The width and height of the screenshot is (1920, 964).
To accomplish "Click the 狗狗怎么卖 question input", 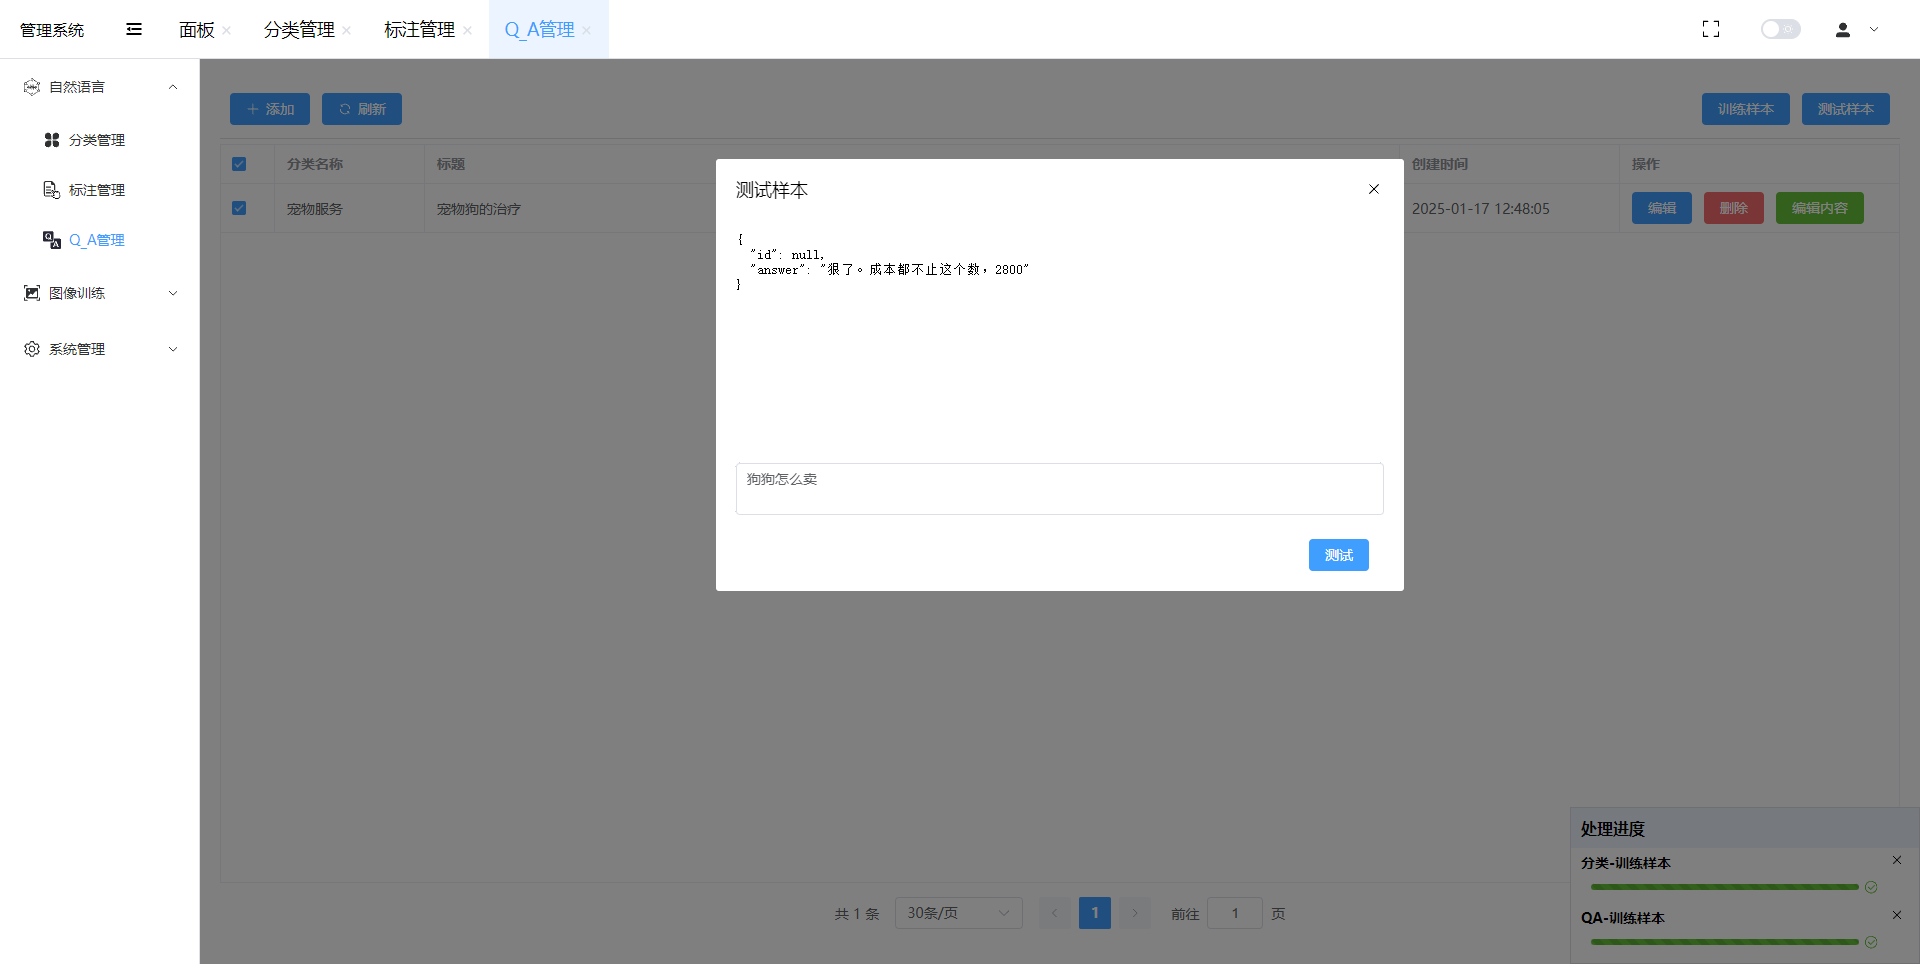I will (x=1060, y=489).
